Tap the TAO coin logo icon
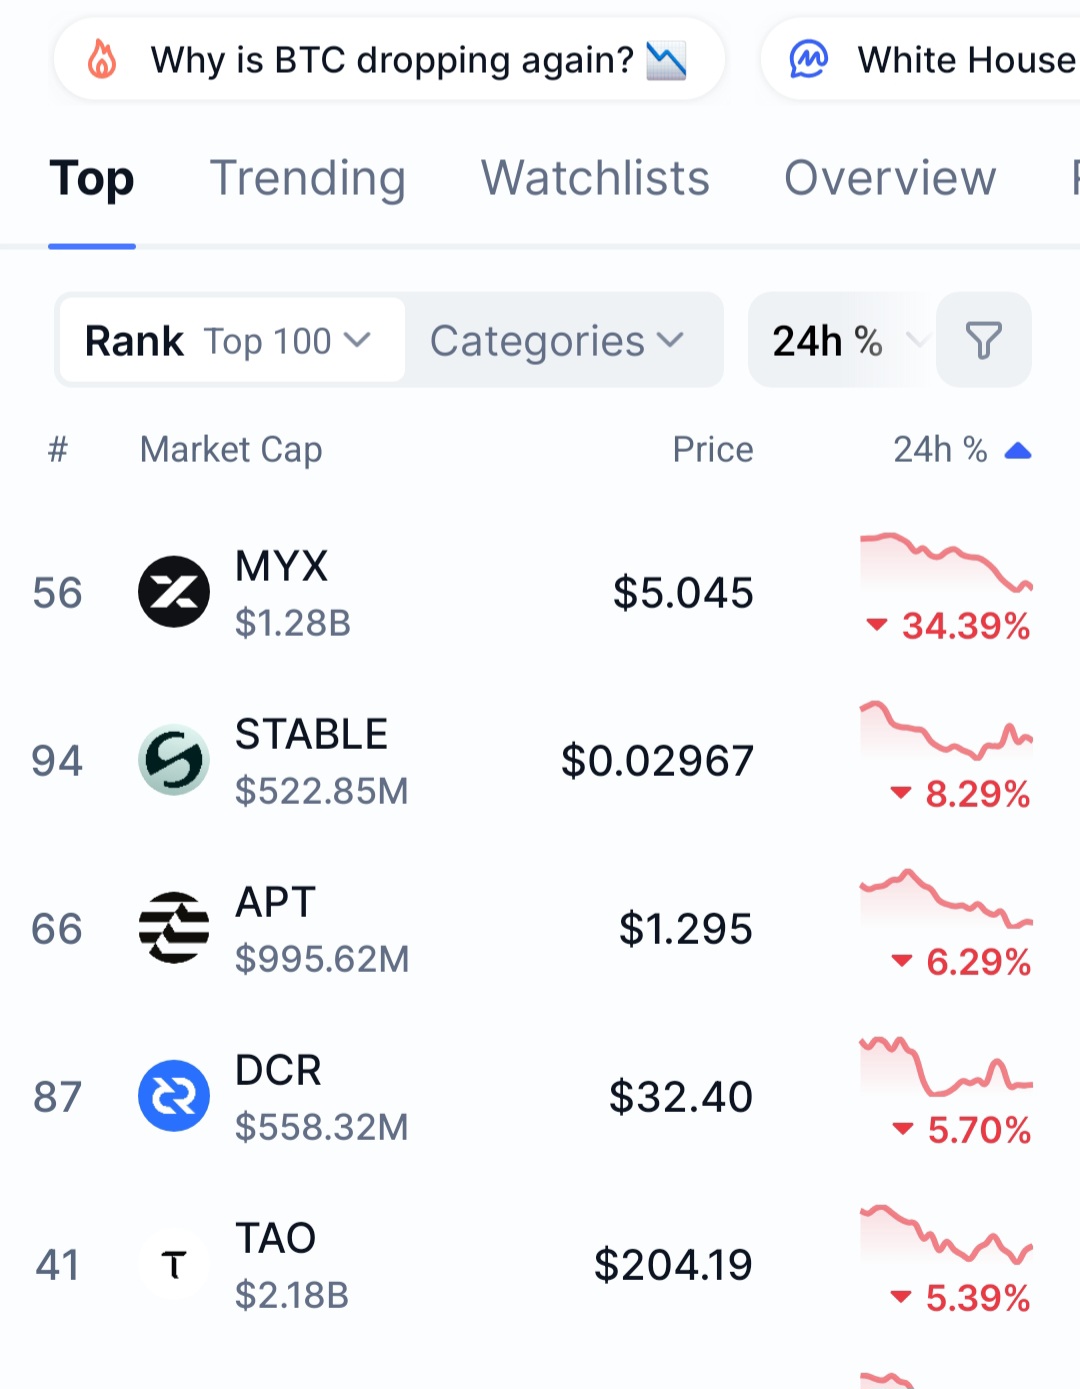Image resolution: width=1080 pixels, height=1389 pixels. tap(174, 1264)
